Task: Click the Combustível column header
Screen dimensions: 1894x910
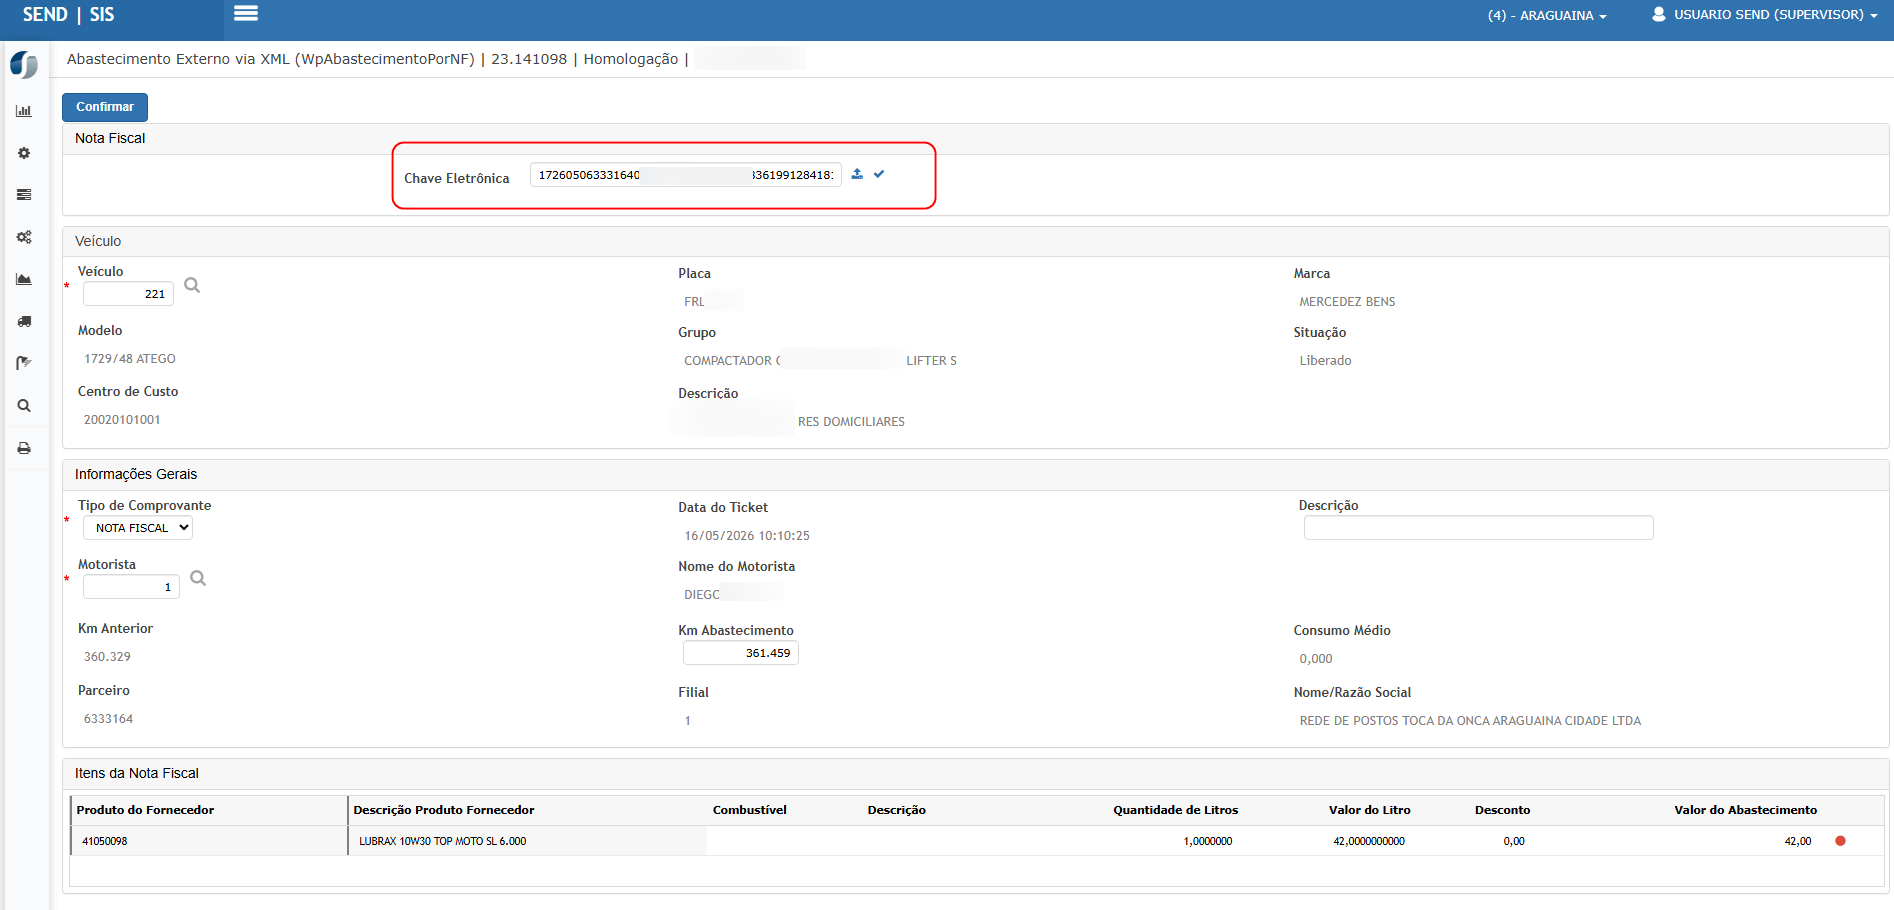Action: pos(750,810)
